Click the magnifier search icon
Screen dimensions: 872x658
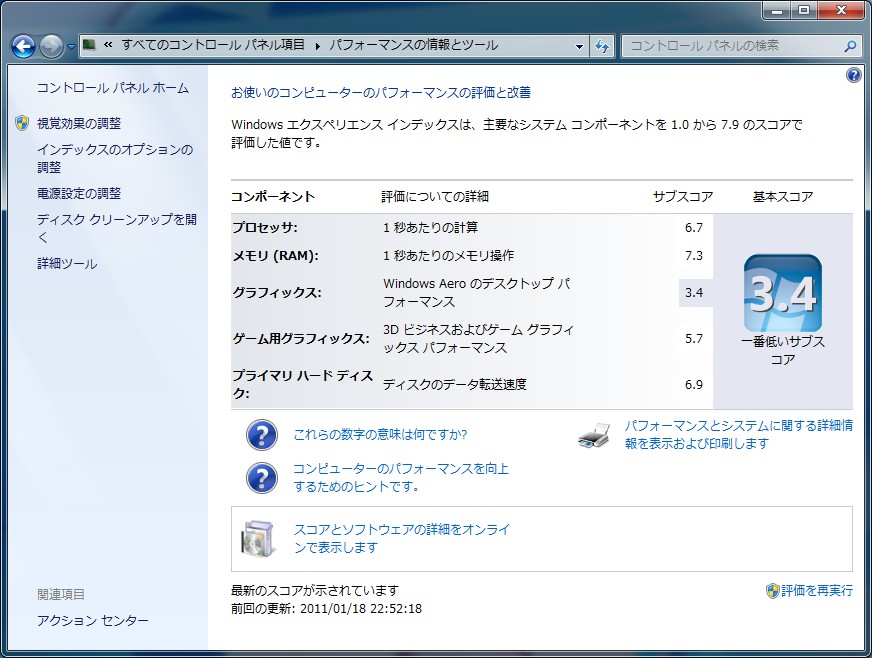(850, 46)
